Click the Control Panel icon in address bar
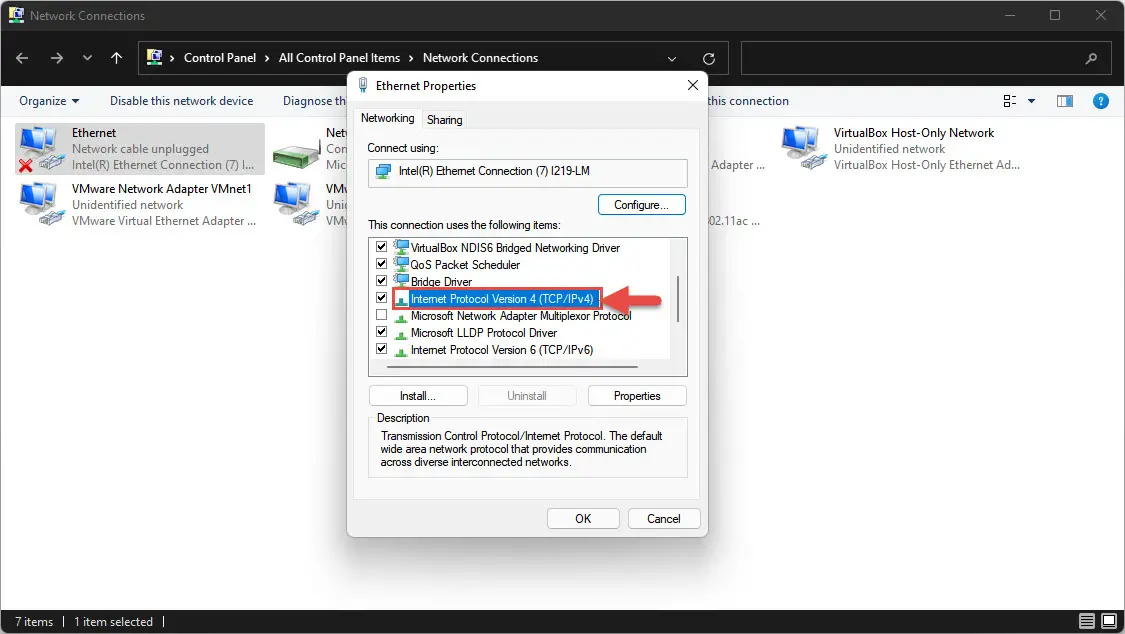Viewport: 1125px width, 634px height. (154, 57)
